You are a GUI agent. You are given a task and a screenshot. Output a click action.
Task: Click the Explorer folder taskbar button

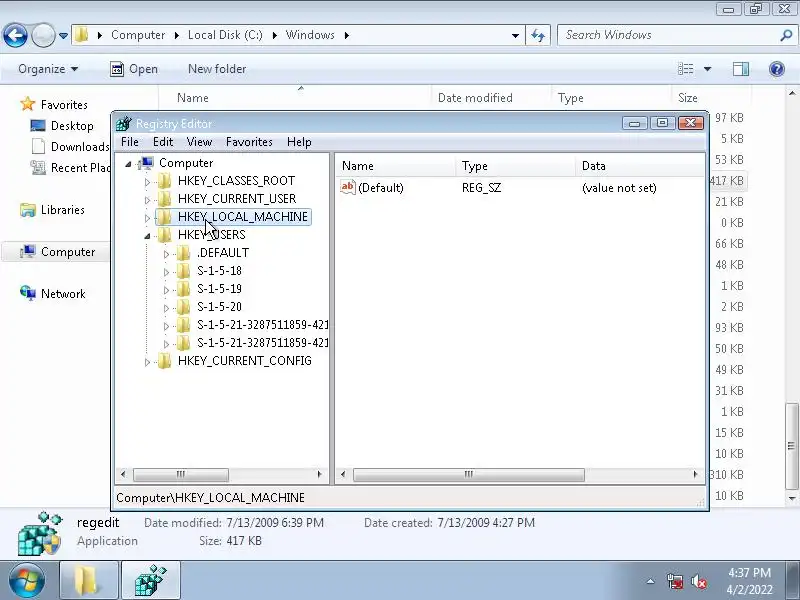[x=89, y=581]
